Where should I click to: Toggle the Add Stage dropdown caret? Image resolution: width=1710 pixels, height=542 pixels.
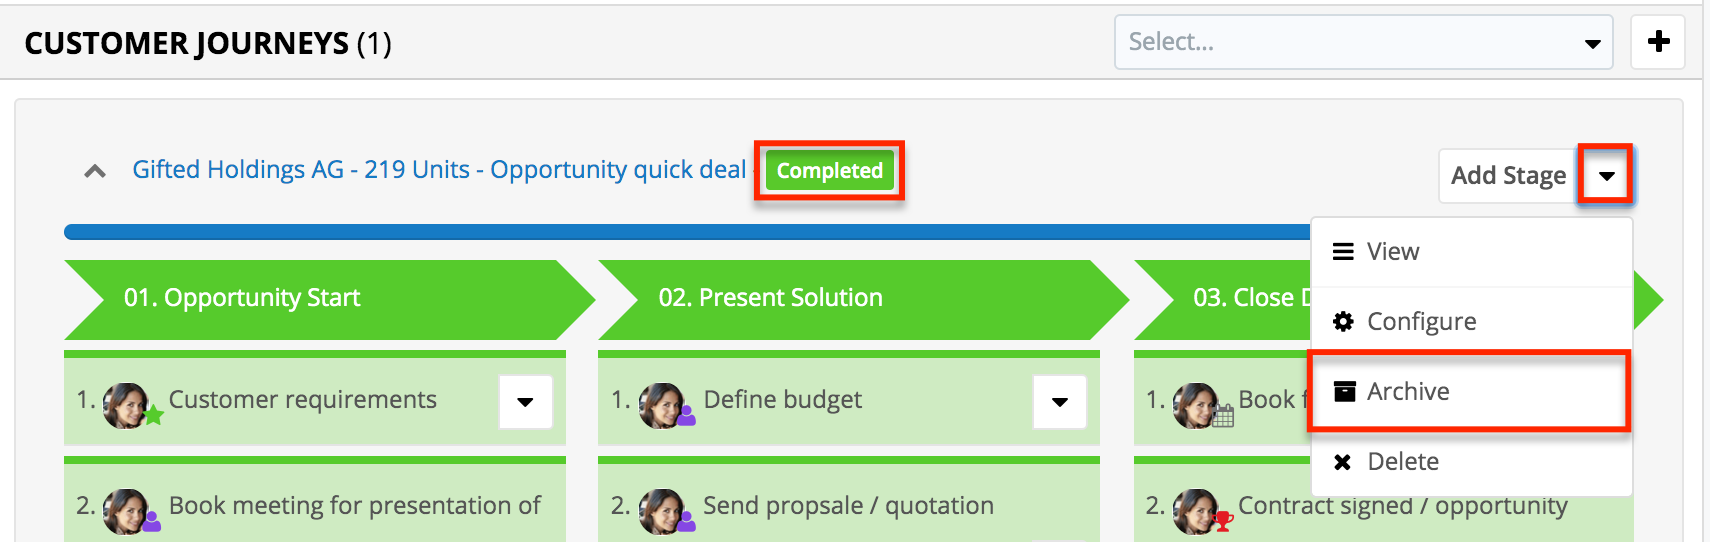[1606, 176]
